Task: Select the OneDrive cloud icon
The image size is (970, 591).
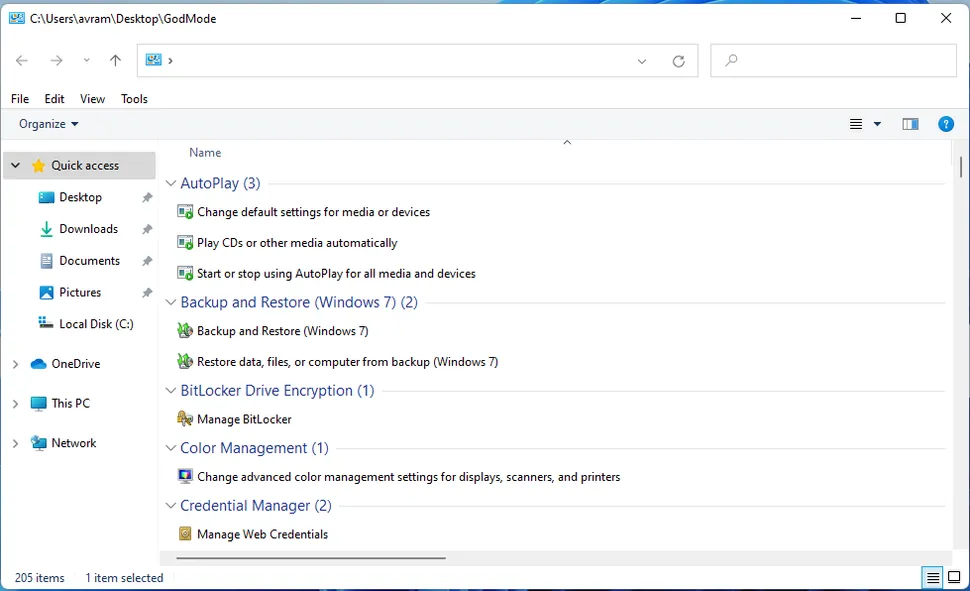Action: [x=39, y=364]
